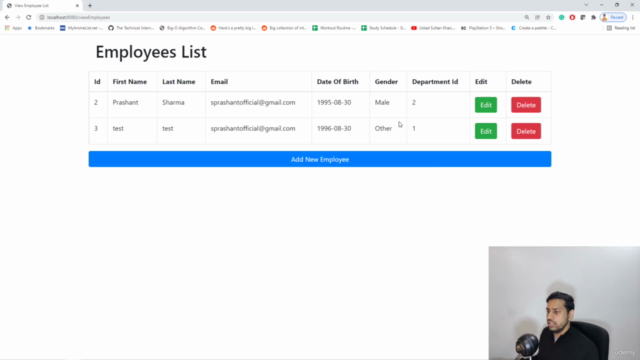Viewport: 640px width, 360px height.
Task: Expand the tab search chevron
Action: [x=586, y=5]
